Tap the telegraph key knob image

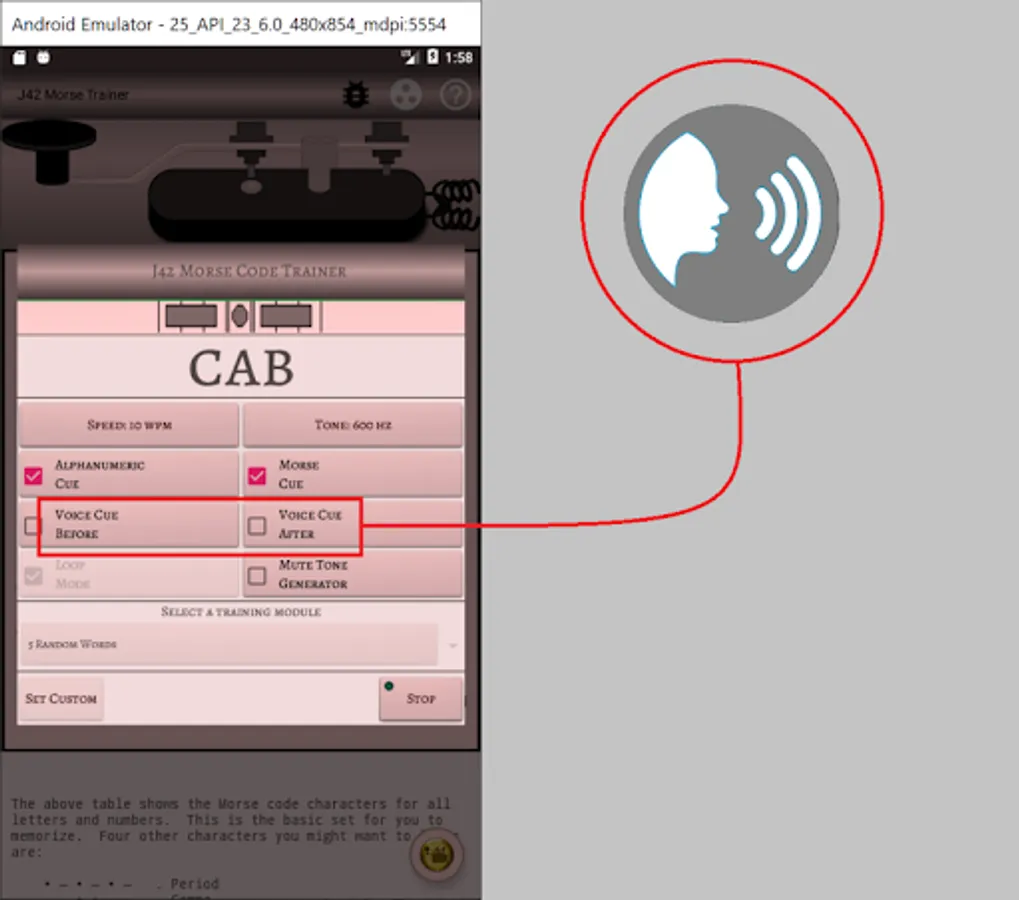pos(49,151)
